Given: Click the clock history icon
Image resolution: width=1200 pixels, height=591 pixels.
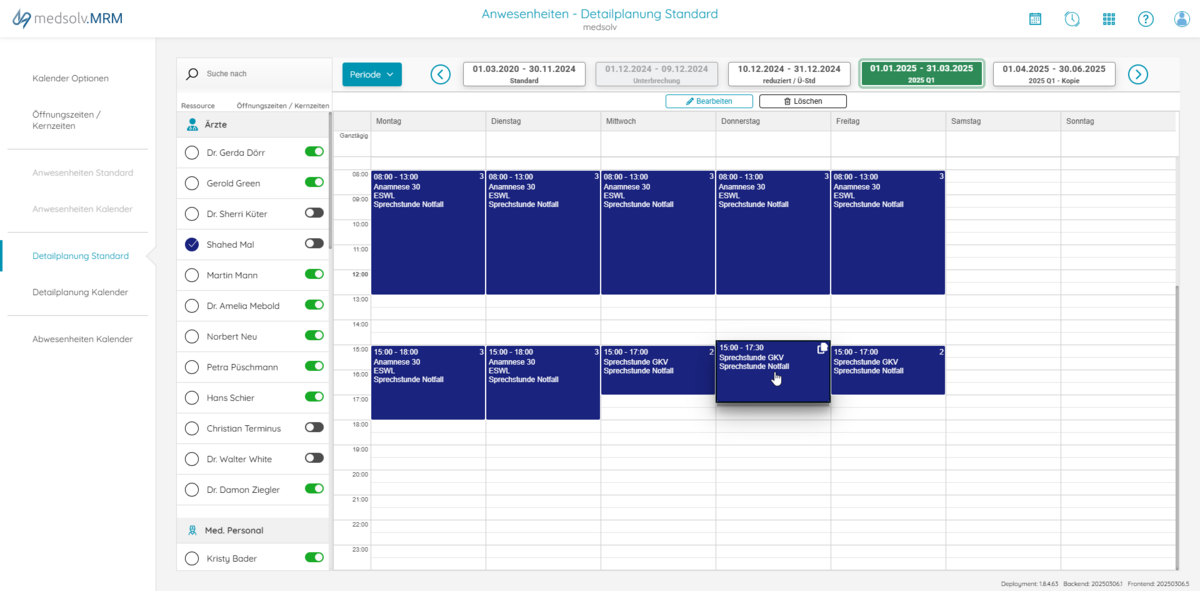Looking at the screenshot, I should pos(1072,19).
